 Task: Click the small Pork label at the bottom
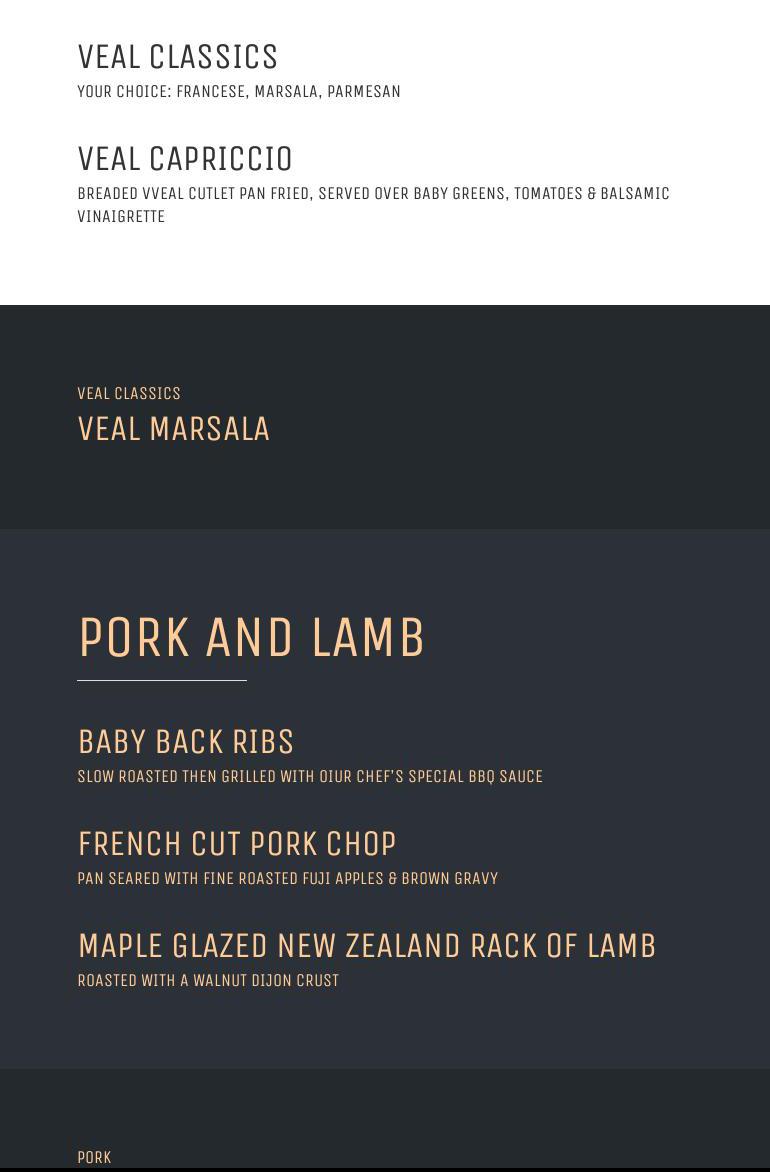(x=94, y=1158)
